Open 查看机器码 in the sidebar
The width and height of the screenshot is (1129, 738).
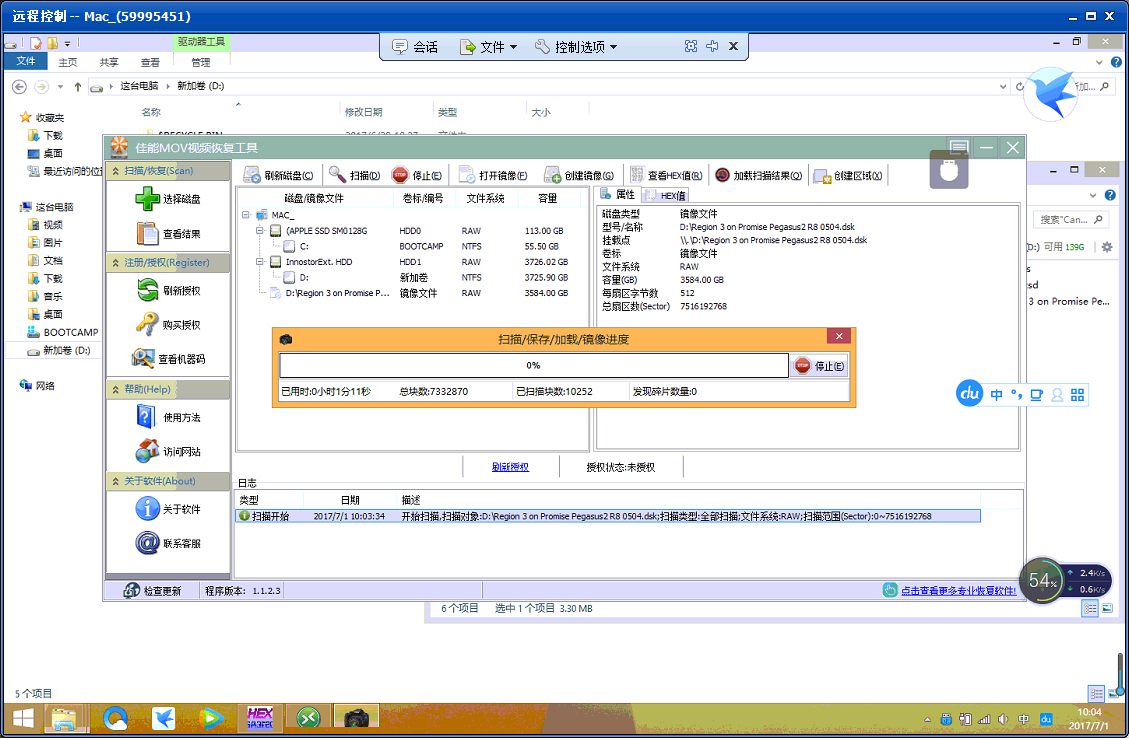tap(168, 359)
